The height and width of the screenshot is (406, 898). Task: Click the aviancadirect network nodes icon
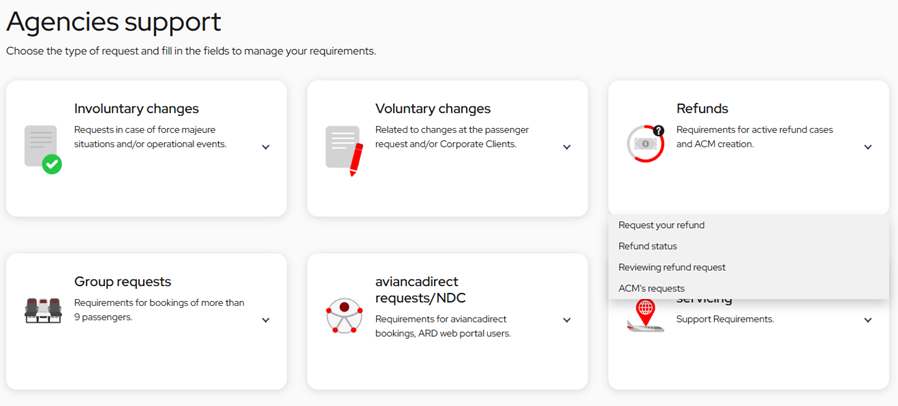[344, 316]
